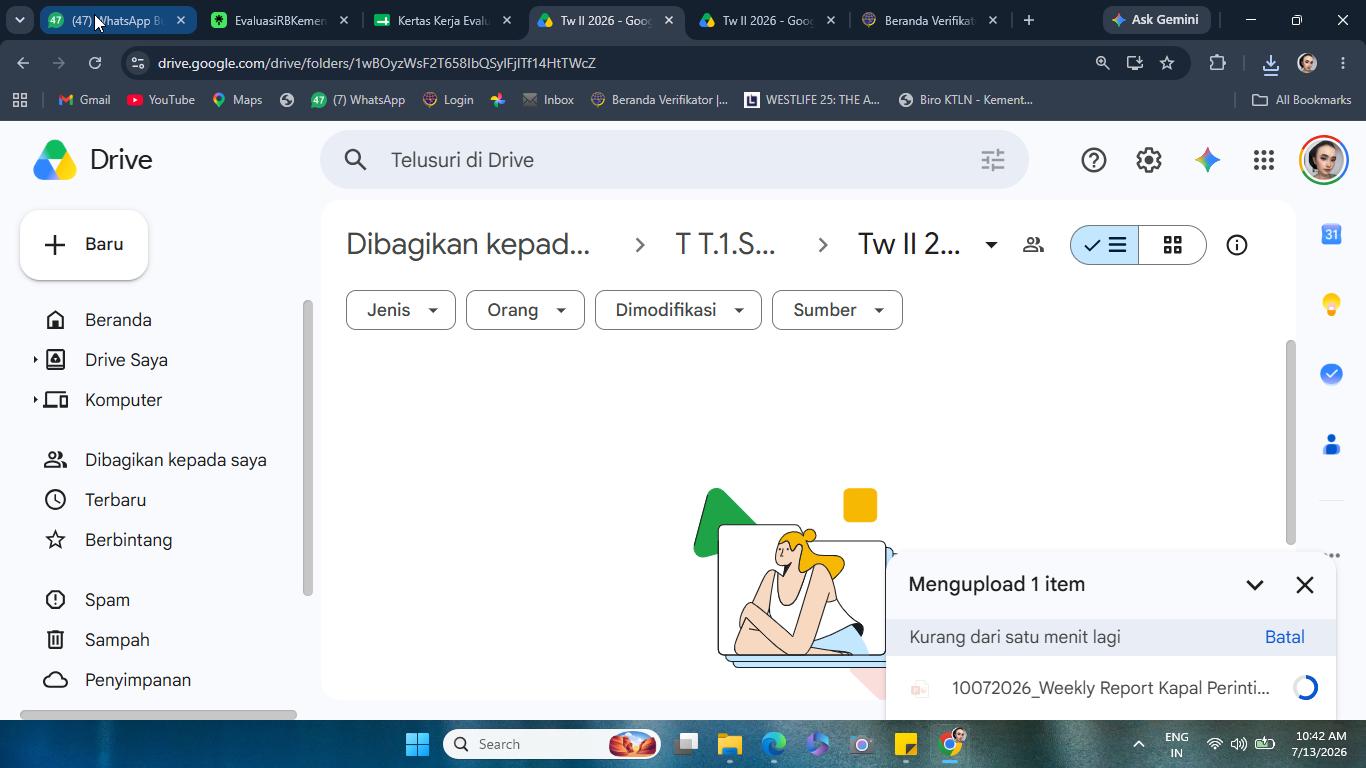The width and height of the screenshot is (1366, 768).
Task: Click the Baru new button
Action: click(84, 245)
